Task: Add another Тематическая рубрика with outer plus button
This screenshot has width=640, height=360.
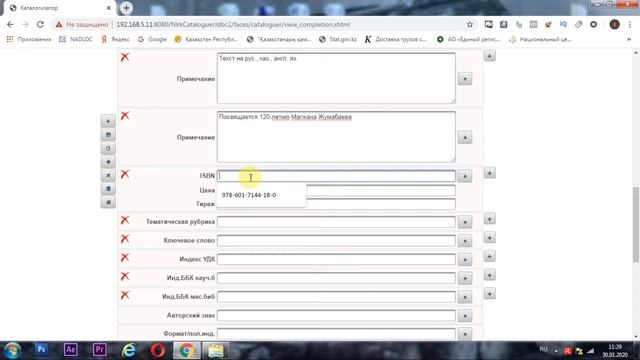Action: click(x=490, y=219)
